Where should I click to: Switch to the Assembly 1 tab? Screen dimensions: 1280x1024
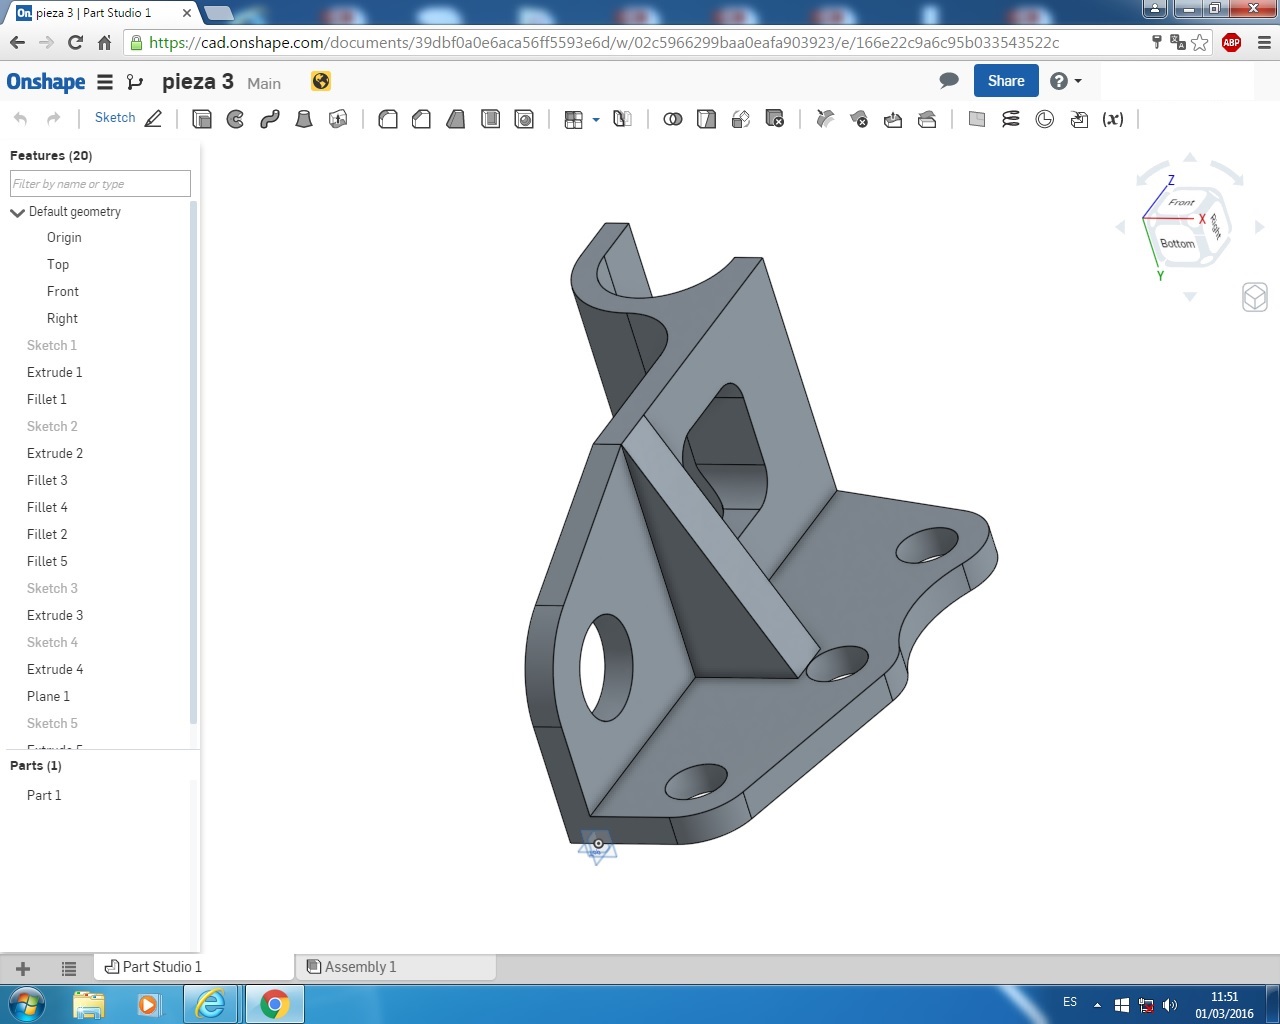[x=360, y=967]
